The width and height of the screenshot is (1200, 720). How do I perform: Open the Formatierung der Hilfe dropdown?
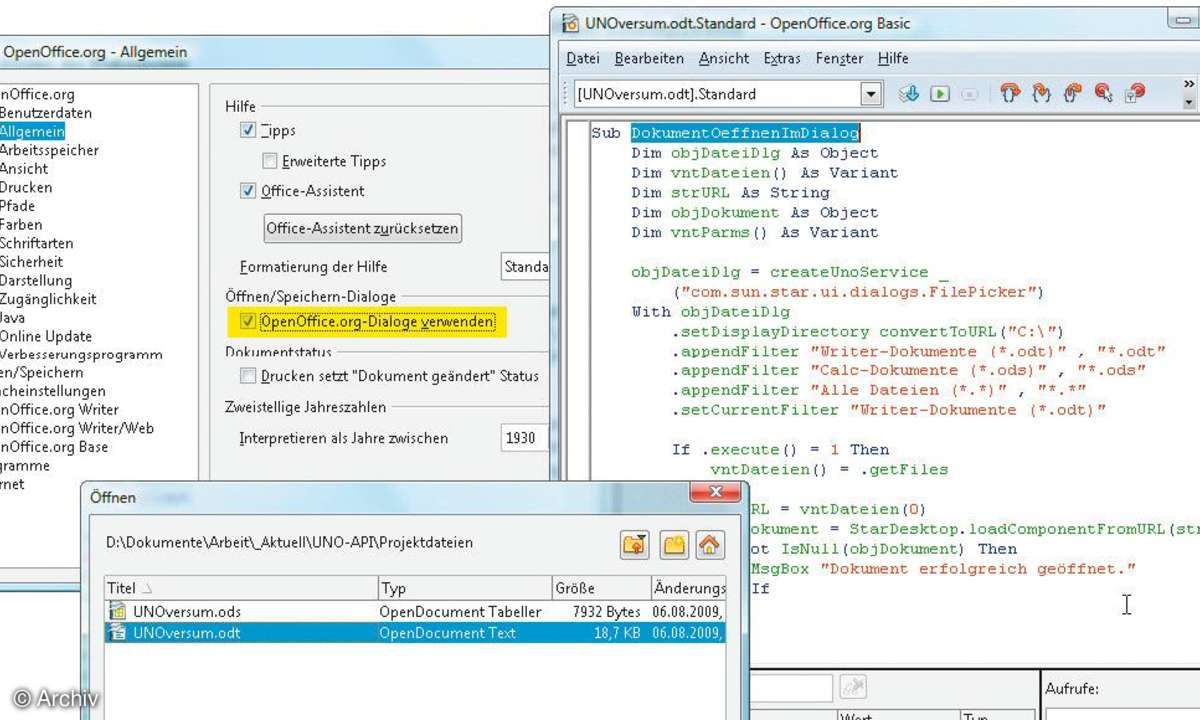[x=526, y=267]
